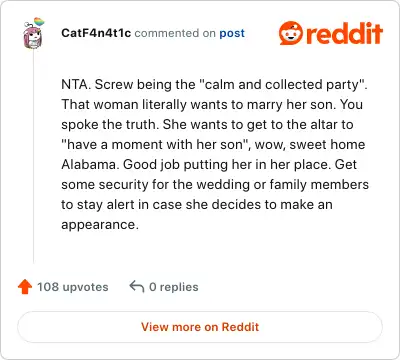400x360 pixels.
Task: Open the blue "post" link
Action: point(232,33)
